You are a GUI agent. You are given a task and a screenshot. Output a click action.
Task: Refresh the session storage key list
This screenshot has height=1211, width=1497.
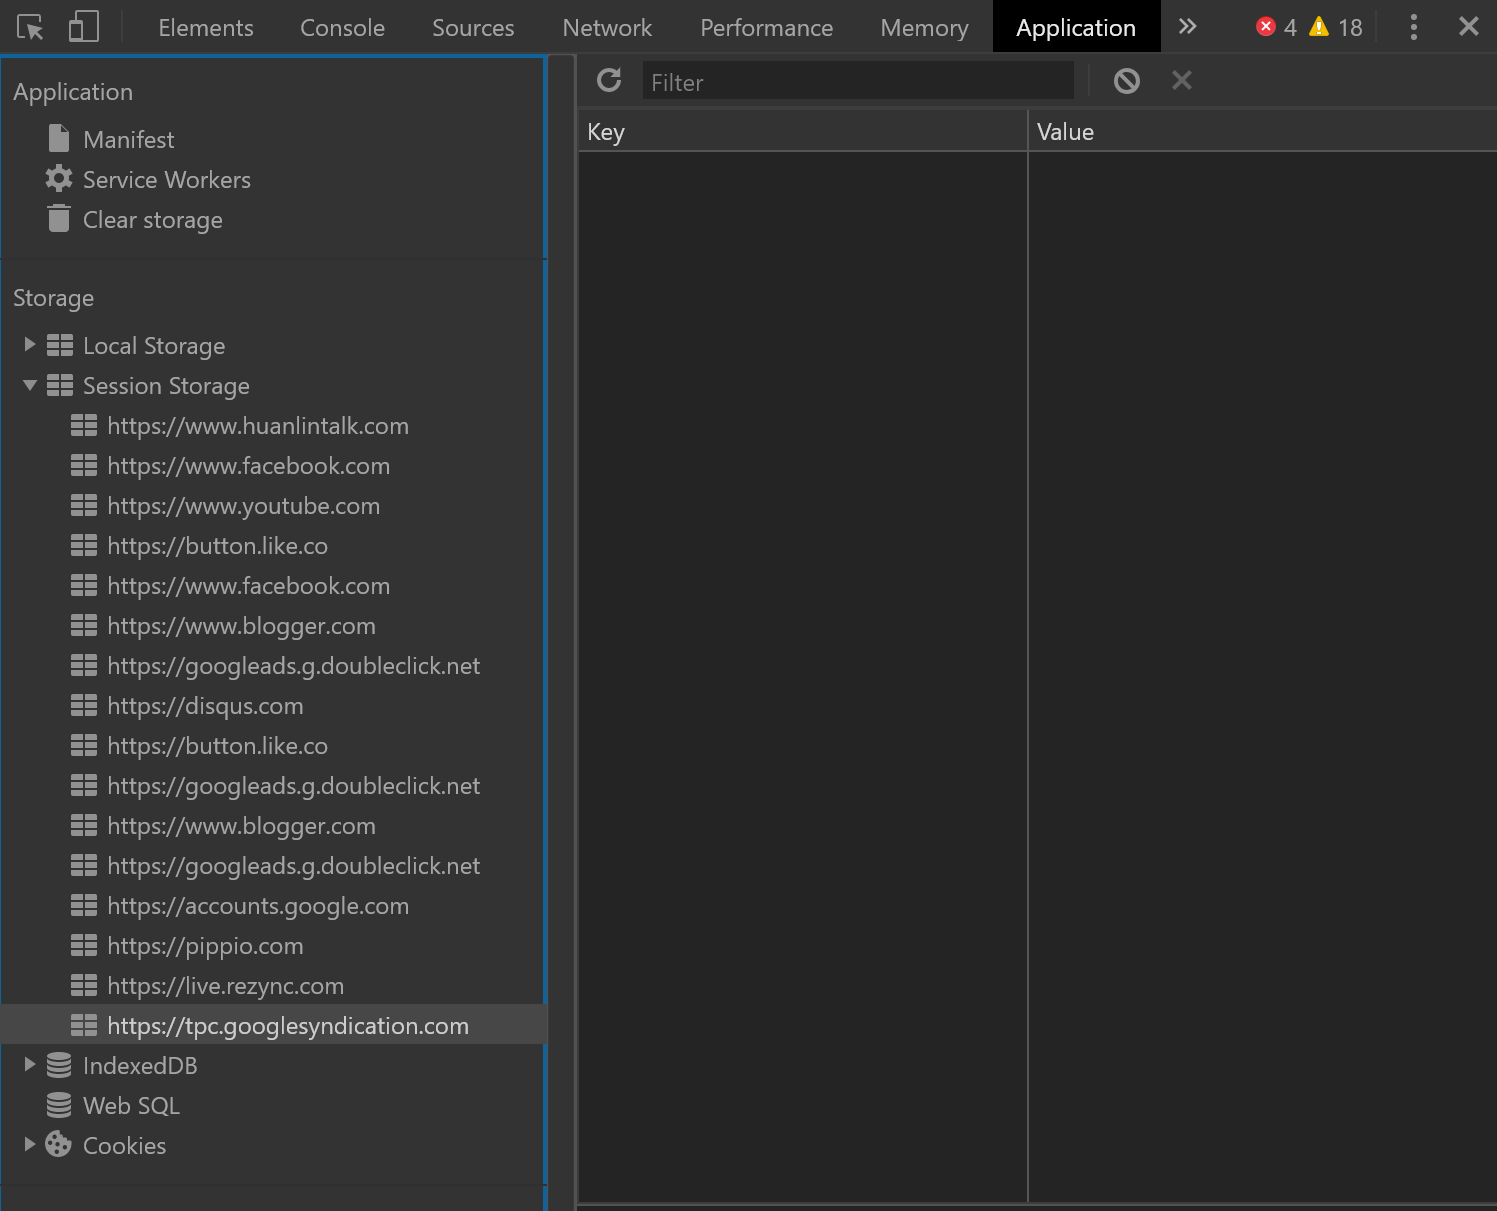pyautogui.click(x=609, y=80)
